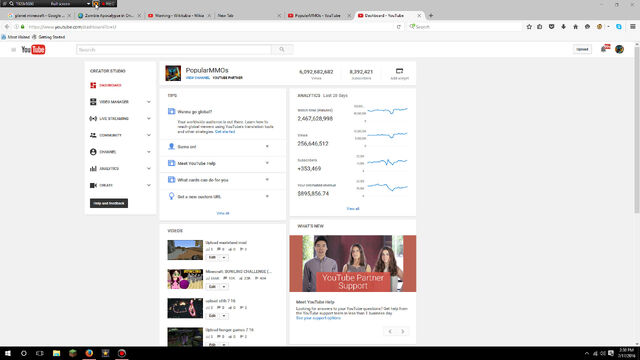Click the browser reload button
Viewport: 640px width, 360px height.
tap(399, 27)
